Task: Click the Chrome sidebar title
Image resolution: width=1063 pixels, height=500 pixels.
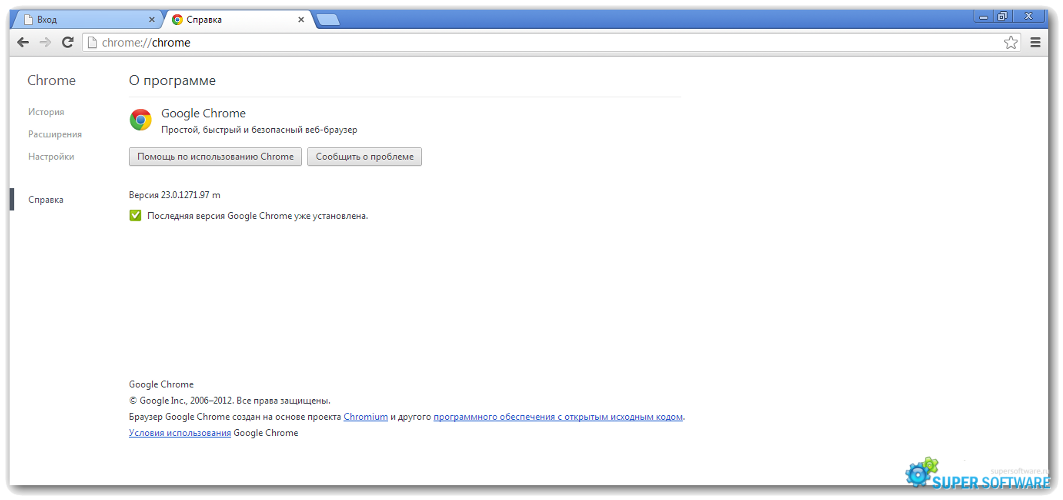Action: click(52, 81)
